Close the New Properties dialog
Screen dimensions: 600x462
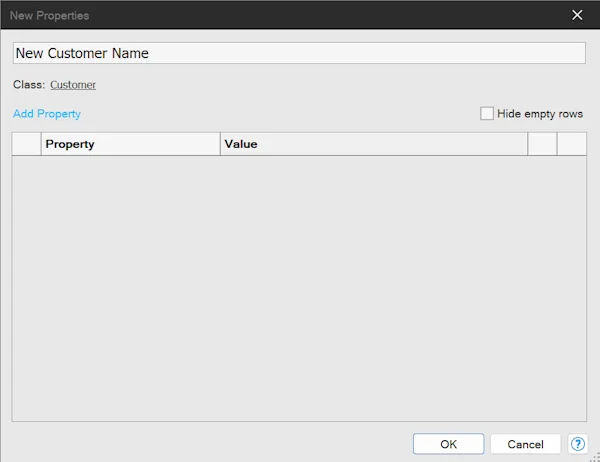[x=577, y=15]
